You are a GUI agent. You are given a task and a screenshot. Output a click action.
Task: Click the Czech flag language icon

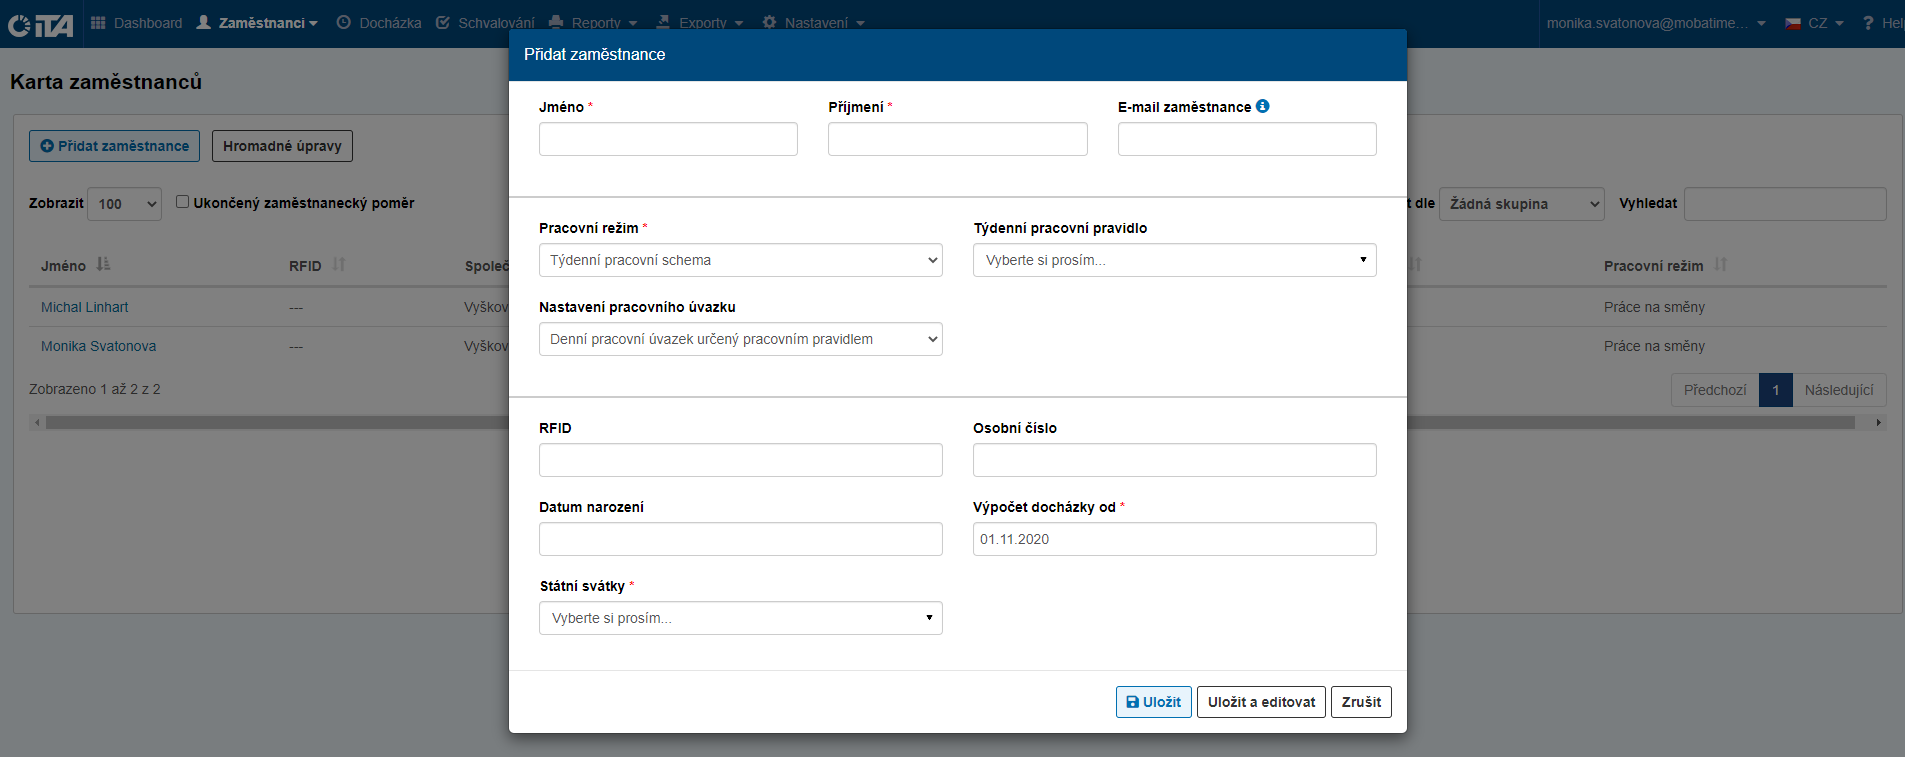(x=1793, y=23)
